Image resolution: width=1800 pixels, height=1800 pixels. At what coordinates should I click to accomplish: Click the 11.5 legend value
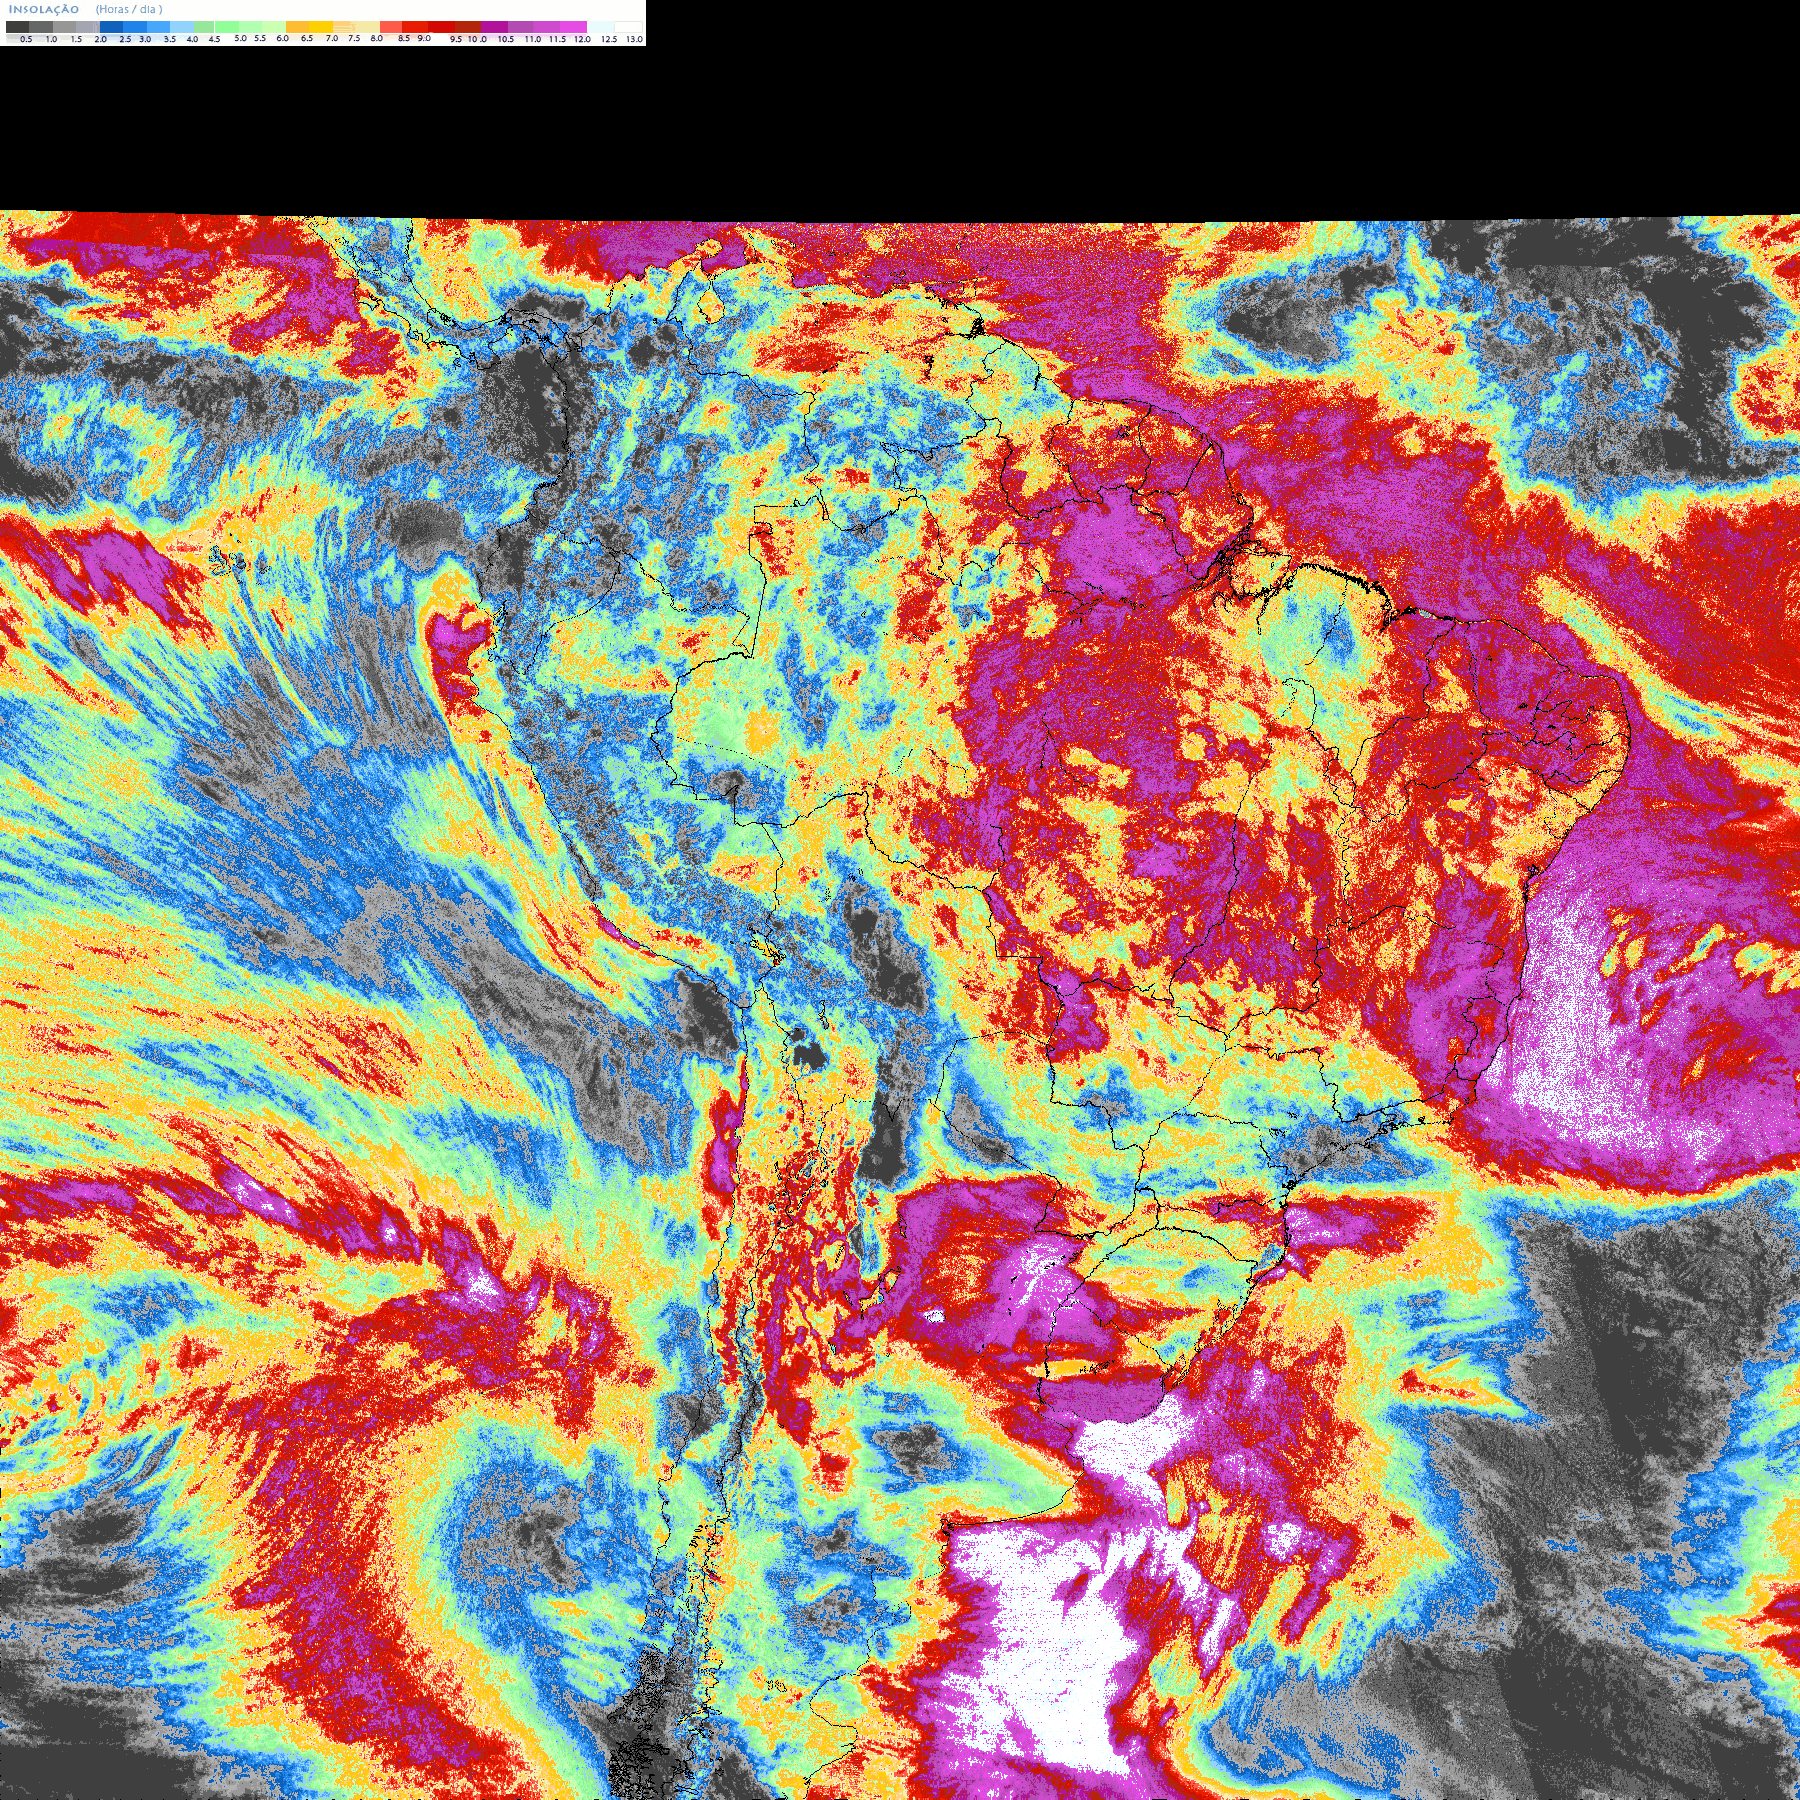pos(557,39)
